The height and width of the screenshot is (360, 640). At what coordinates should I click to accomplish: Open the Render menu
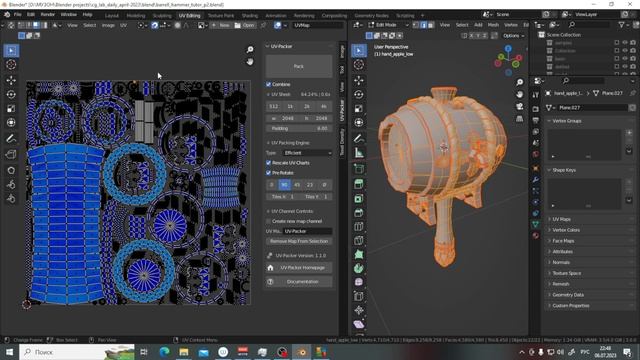pyautogui.click(x=48, y=15)
